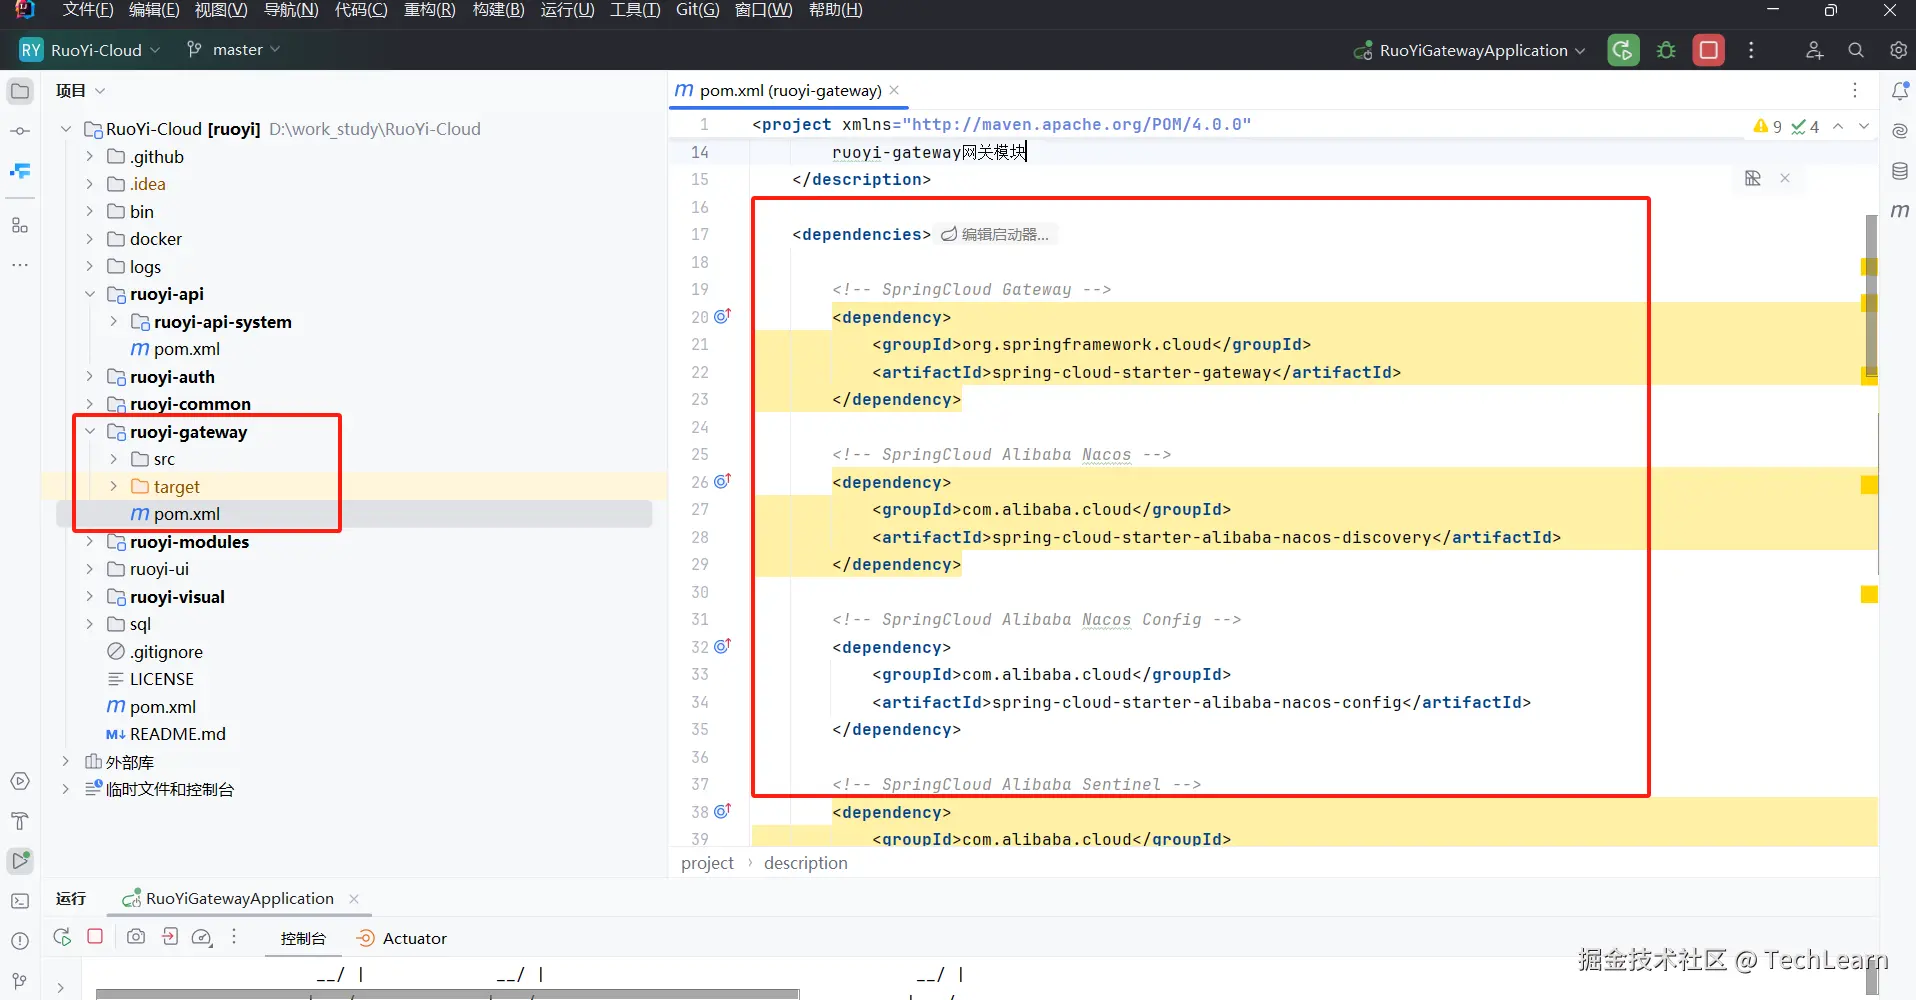Click the 编辑启动器... inlay link
The image size is (1916, 1000).
click(x=996, y=234)
